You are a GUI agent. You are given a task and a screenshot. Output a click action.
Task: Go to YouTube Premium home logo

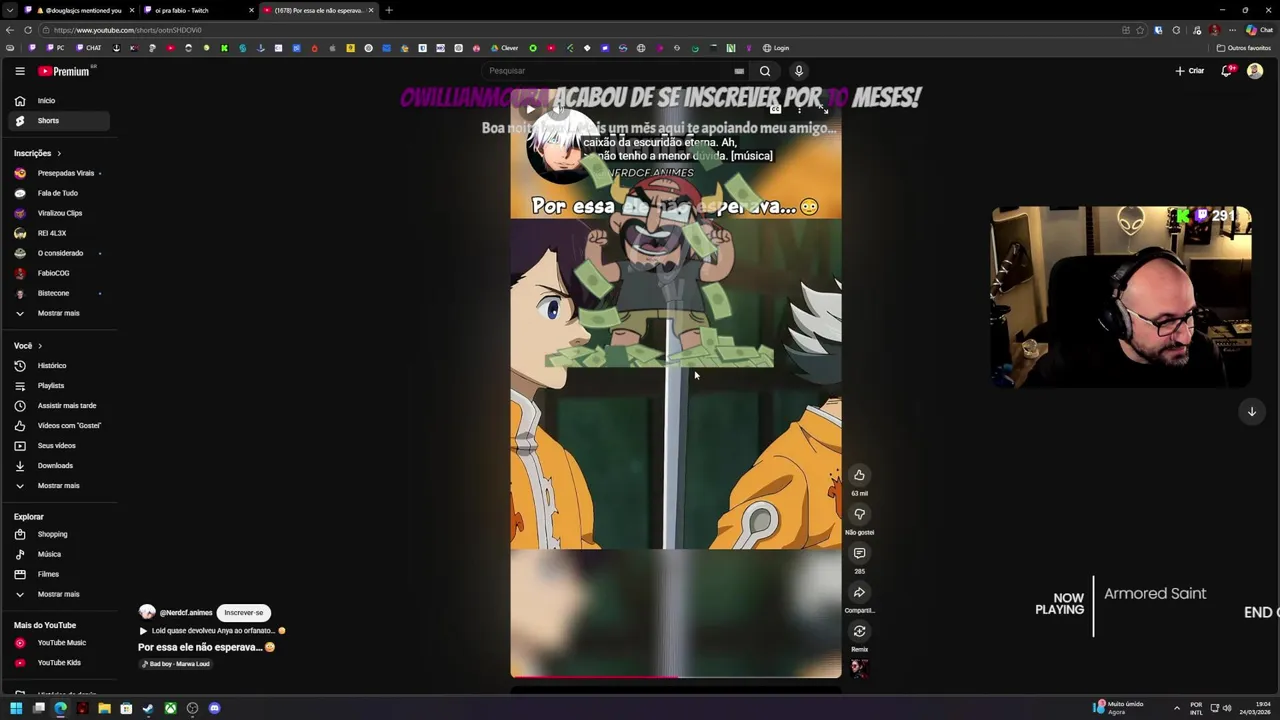(64, 71)
